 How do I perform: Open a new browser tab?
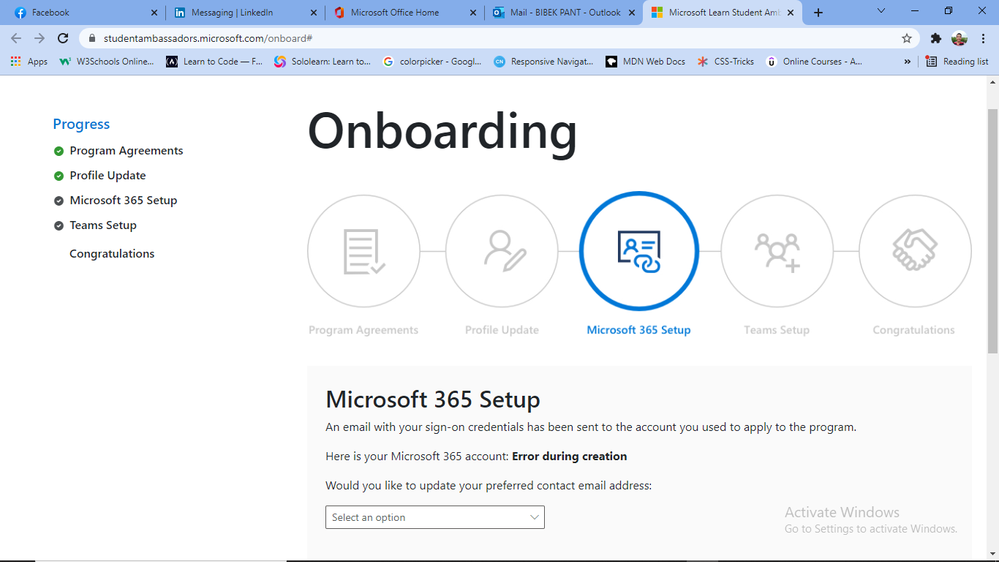tap(818, 13)
